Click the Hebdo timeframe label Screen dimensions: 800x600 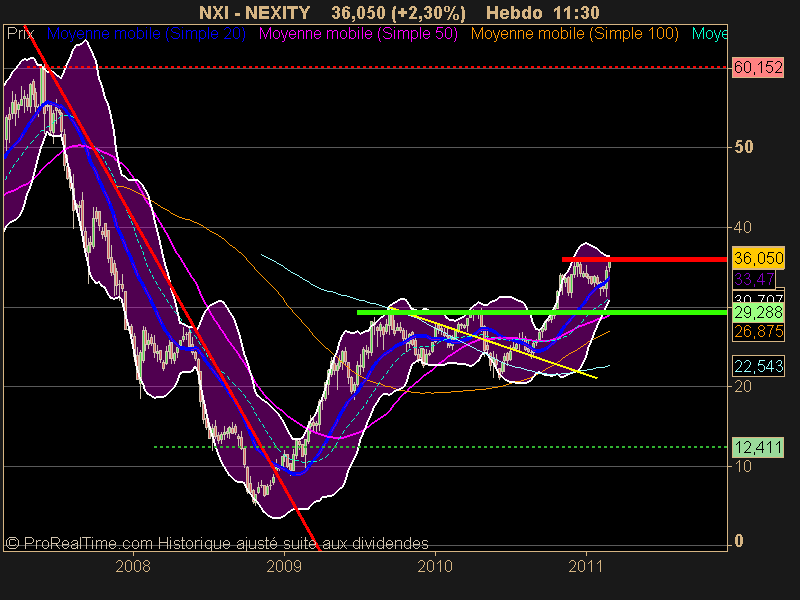pyautogui.click(x=514, y=13)
